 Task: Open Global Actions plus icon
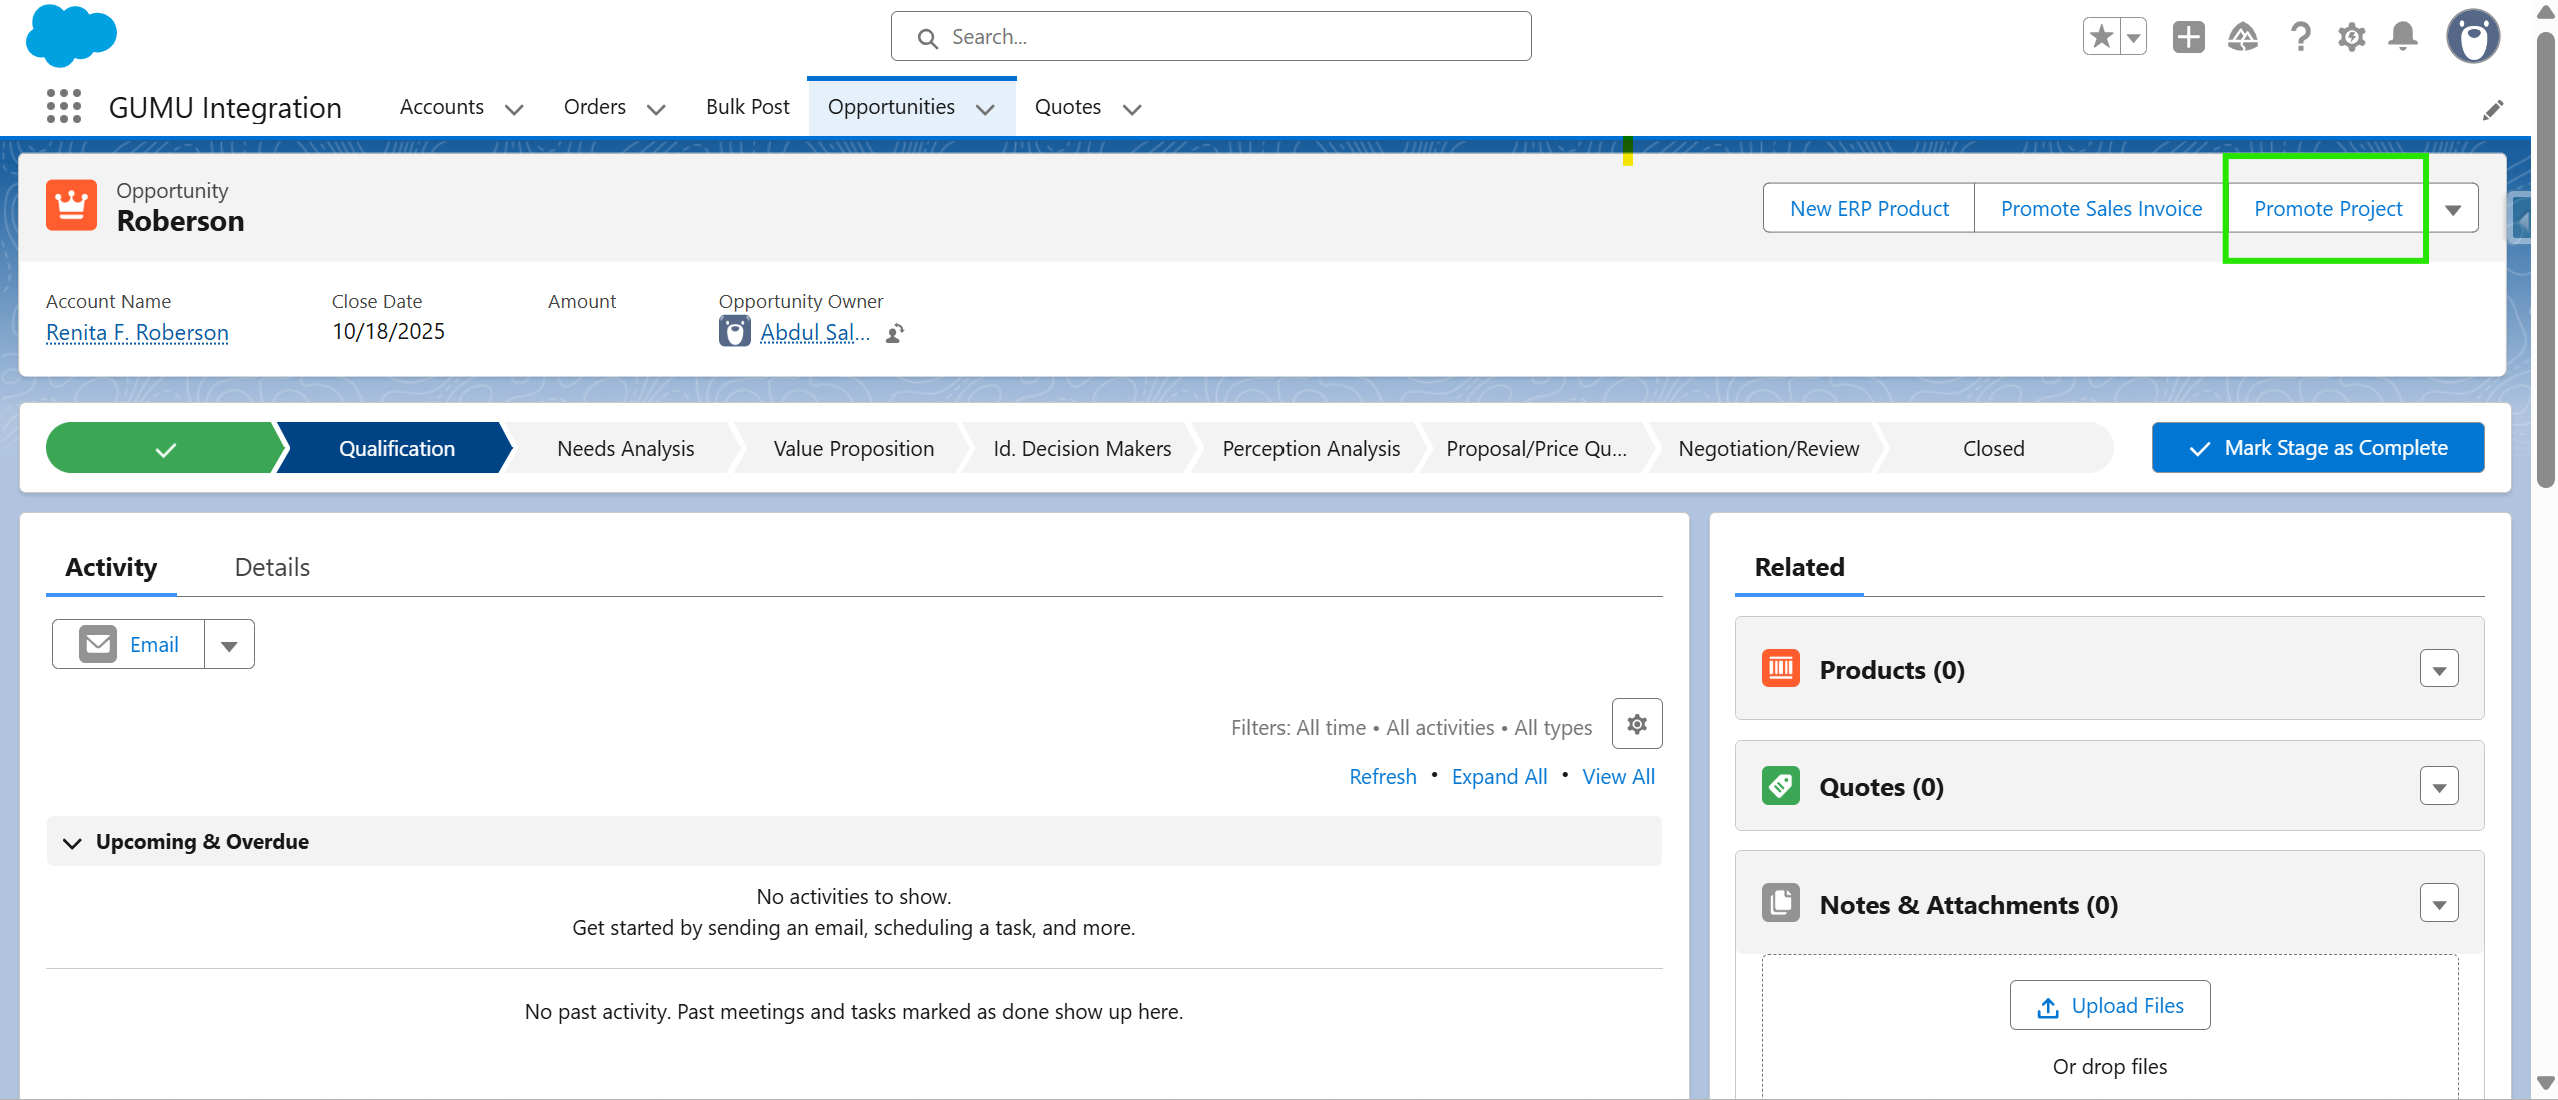pyautogui.click(x=2188, y=38)
